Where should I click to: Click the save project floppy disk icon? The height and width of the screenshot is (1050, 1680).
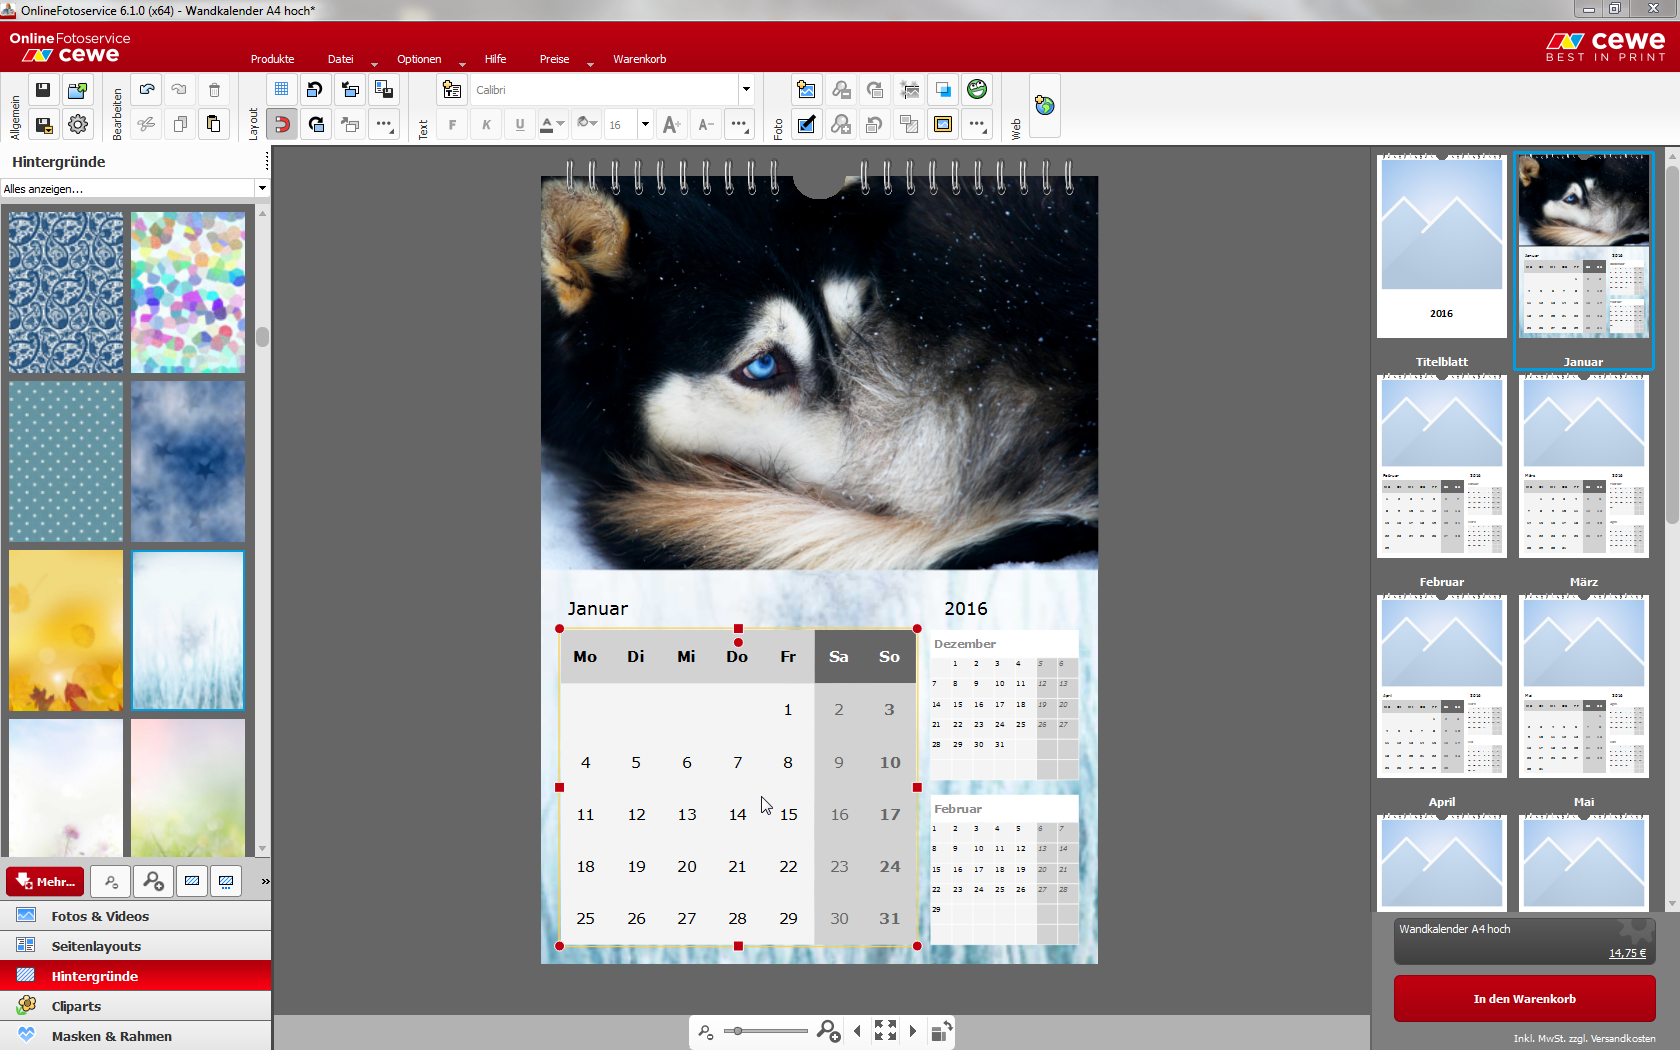click(x=43, y=90)
